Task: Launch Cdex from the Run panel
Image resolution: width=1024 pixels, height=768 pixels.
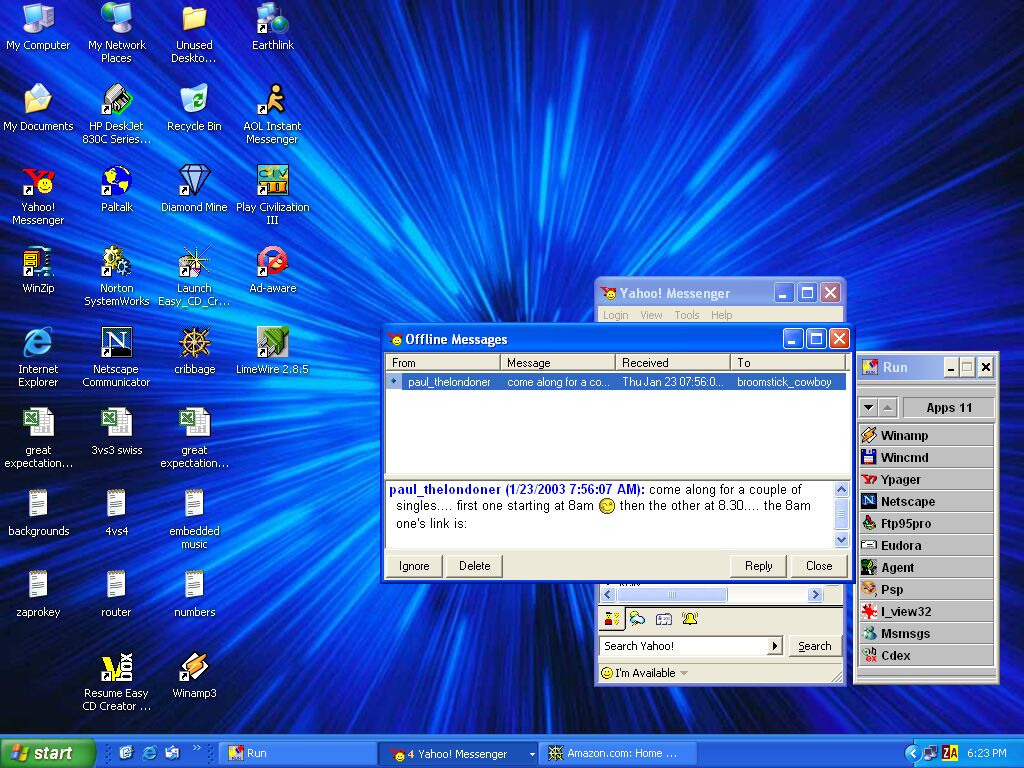Action: (x=926, y=655)
